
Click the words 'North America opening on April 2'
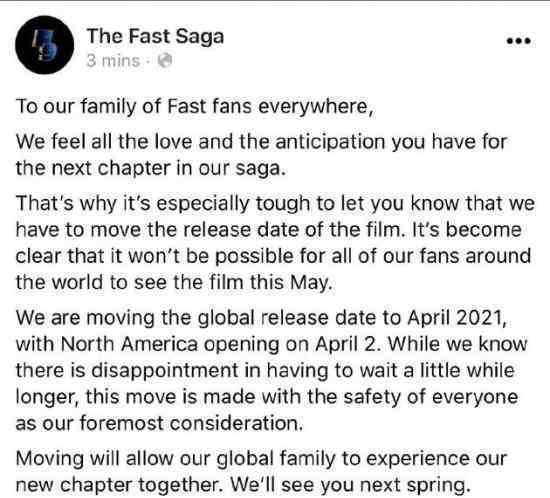tap(221, 344)
